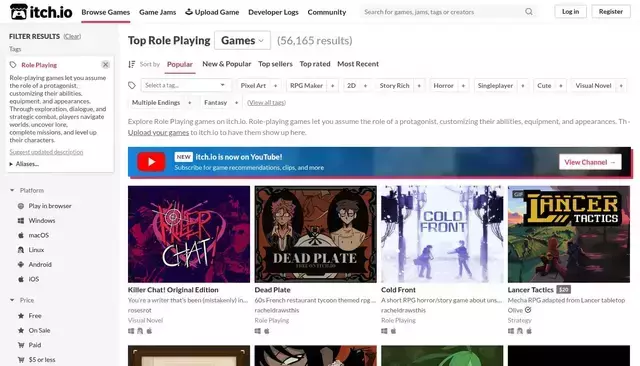Viewport: 640px width, 366px height.
Task: Click View all tags link
Action: coord(266,103)
